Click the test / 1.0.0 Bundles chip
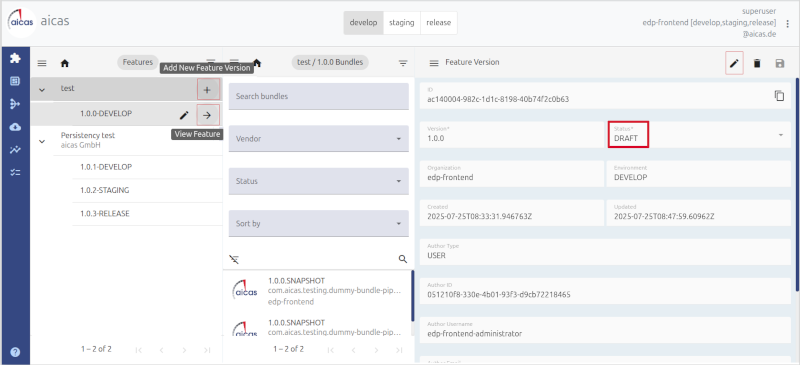The width and height of the screenshot is (800, 365). pyautogui.click(x=330, y=62)
